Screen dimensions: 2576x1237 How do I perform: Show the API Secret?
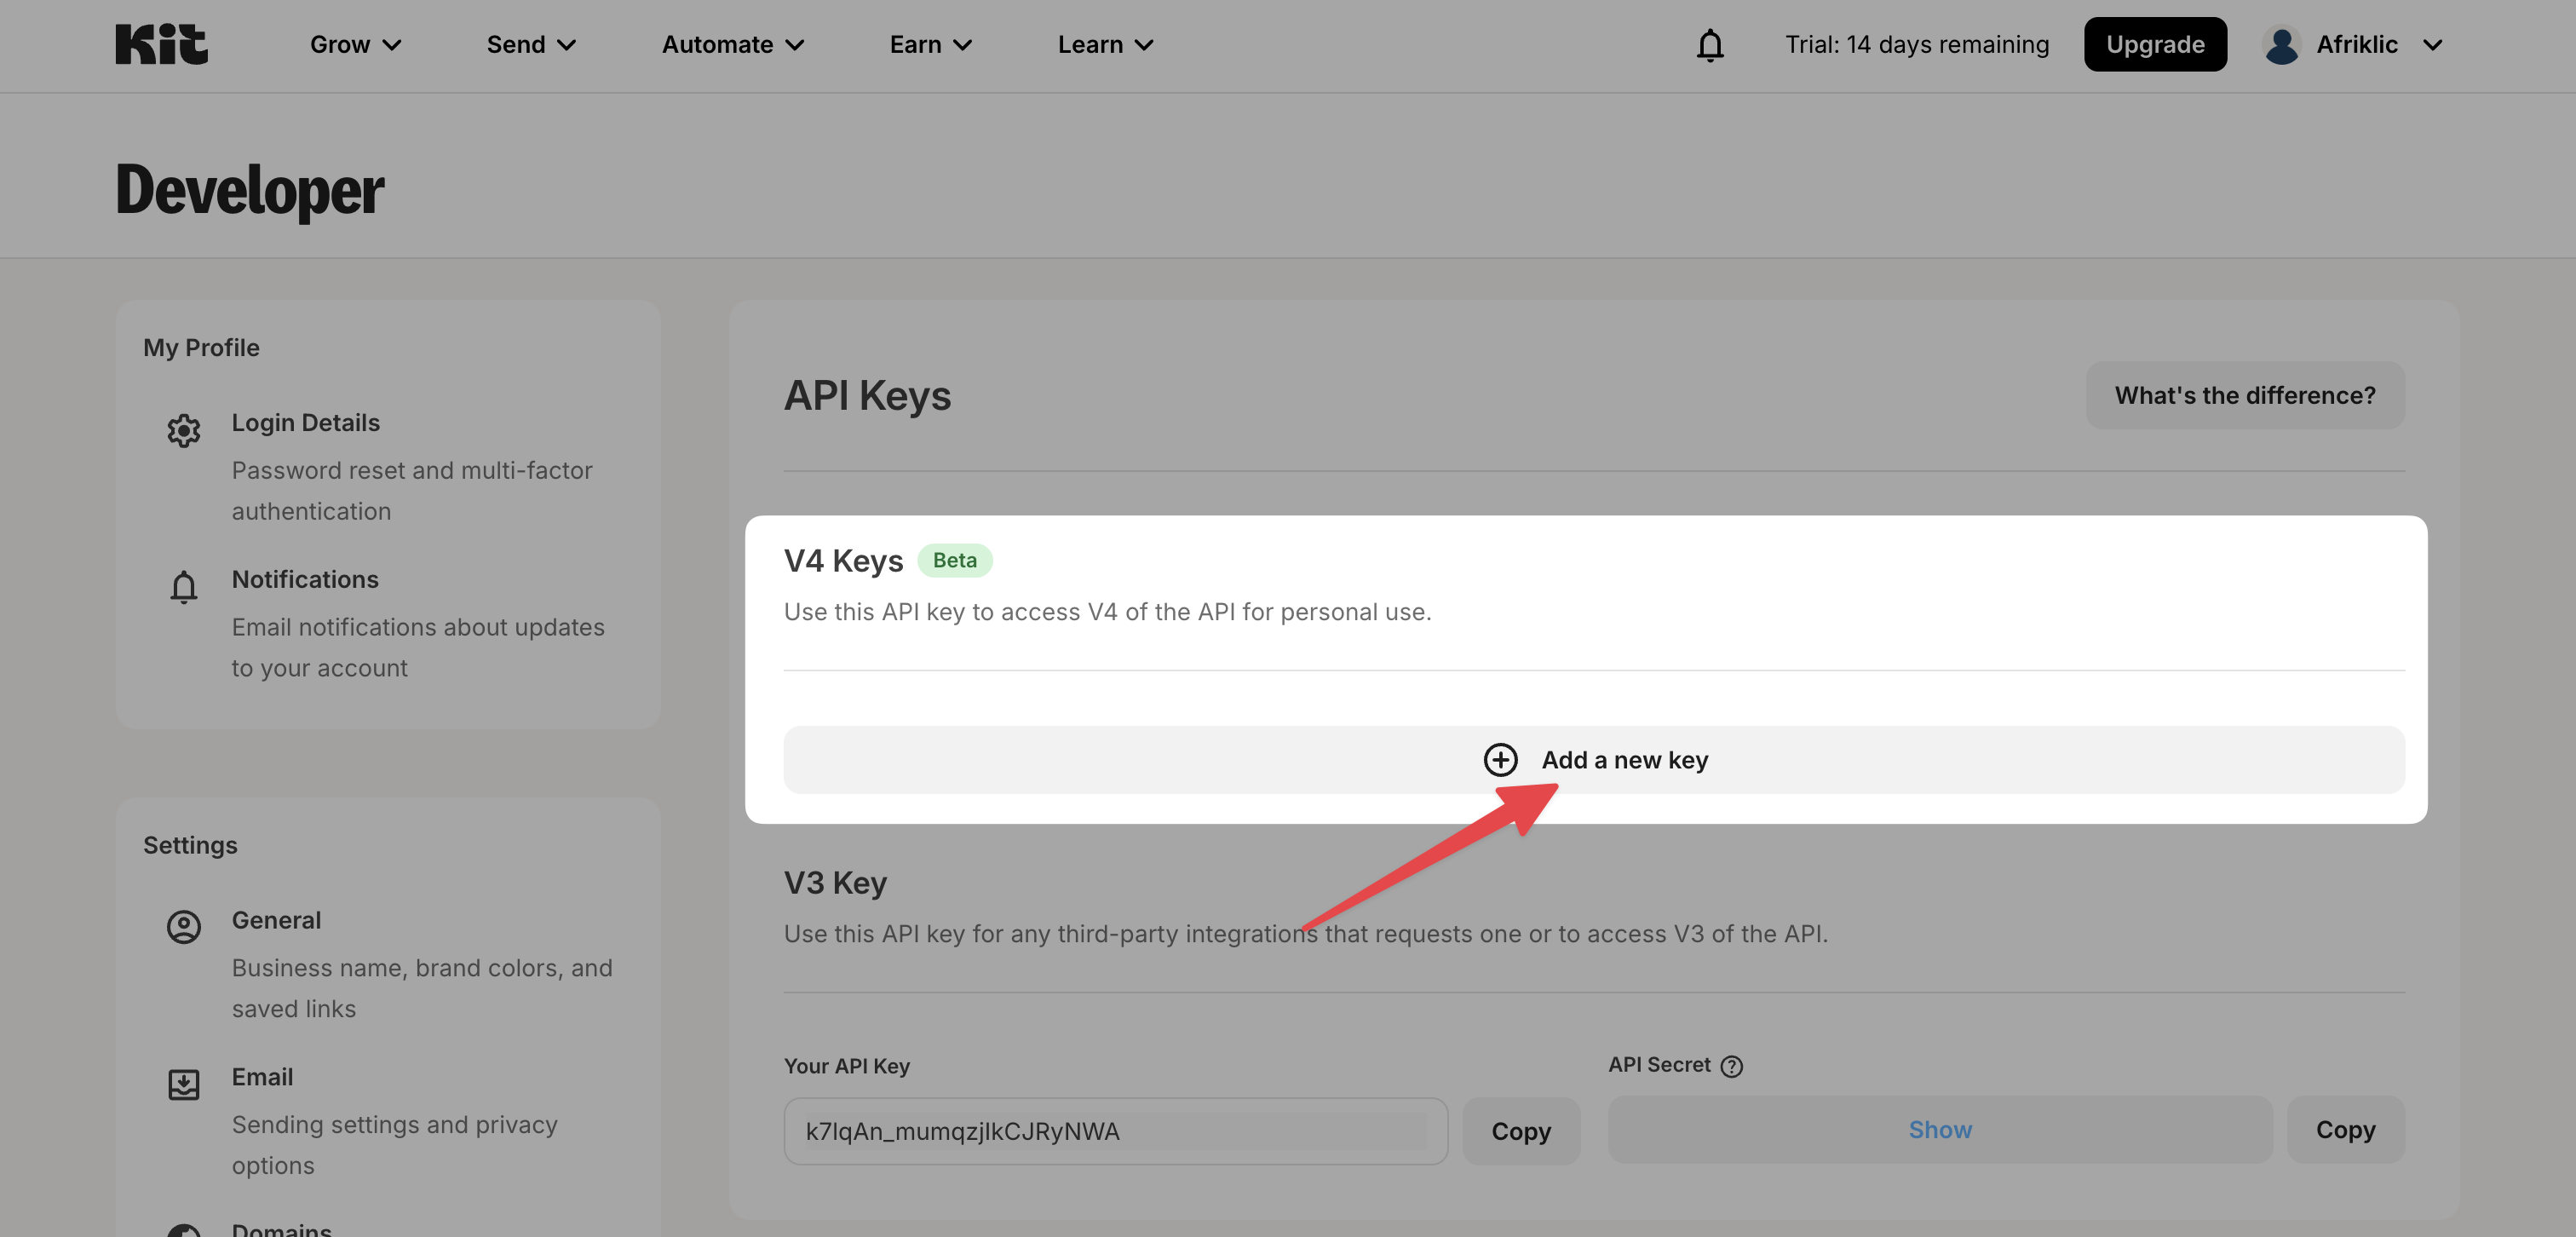(1939, 1130)
